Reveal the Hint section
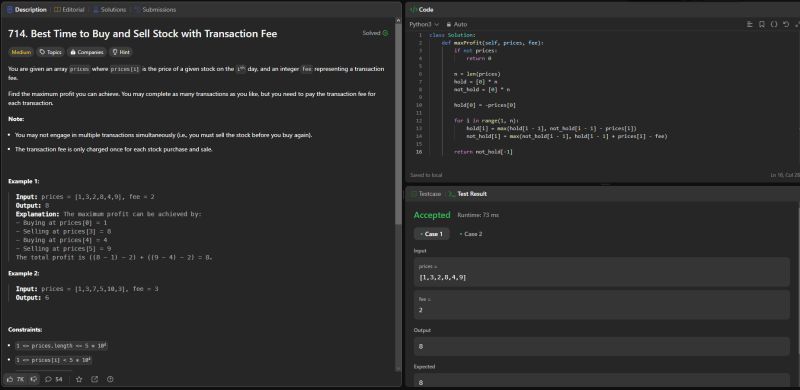The width and height of the screenshot is (800, 390). point(121,52)
